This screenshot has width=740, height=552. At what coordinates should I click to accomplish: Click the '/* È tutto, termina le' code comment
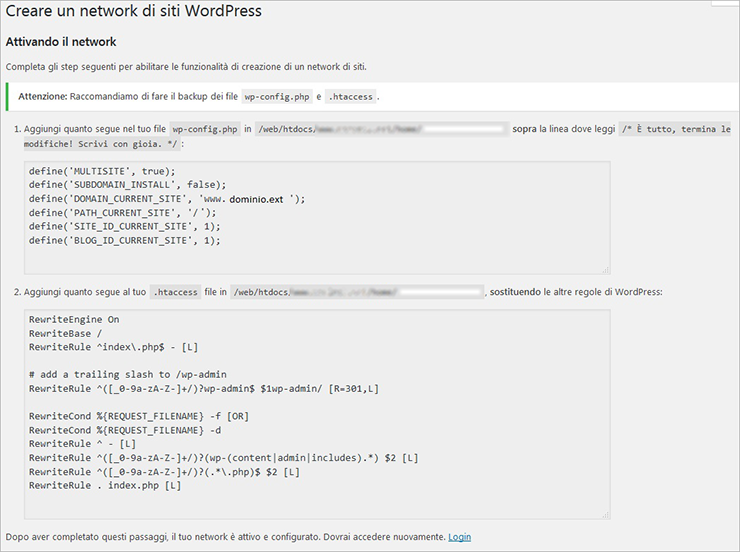676,129
